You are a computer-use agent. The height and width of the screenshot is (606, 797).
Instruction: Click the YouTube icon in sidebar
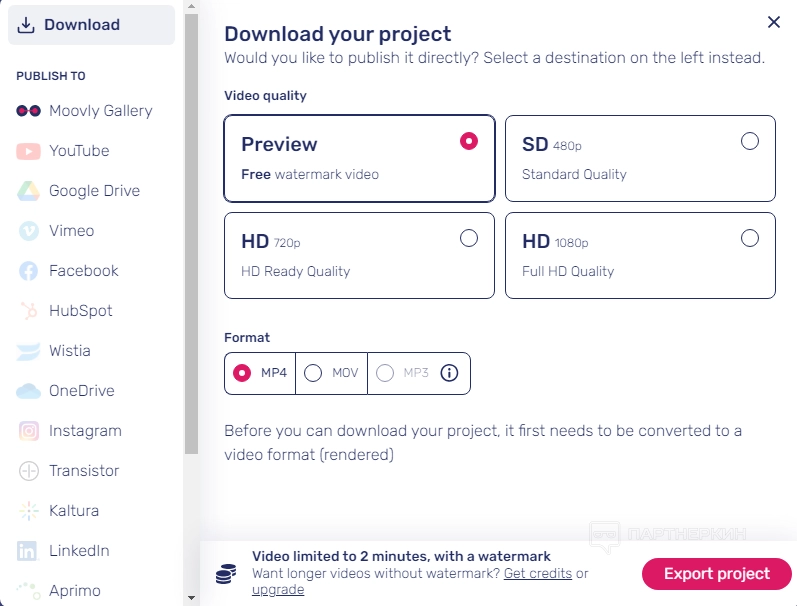tap(28, 151)
